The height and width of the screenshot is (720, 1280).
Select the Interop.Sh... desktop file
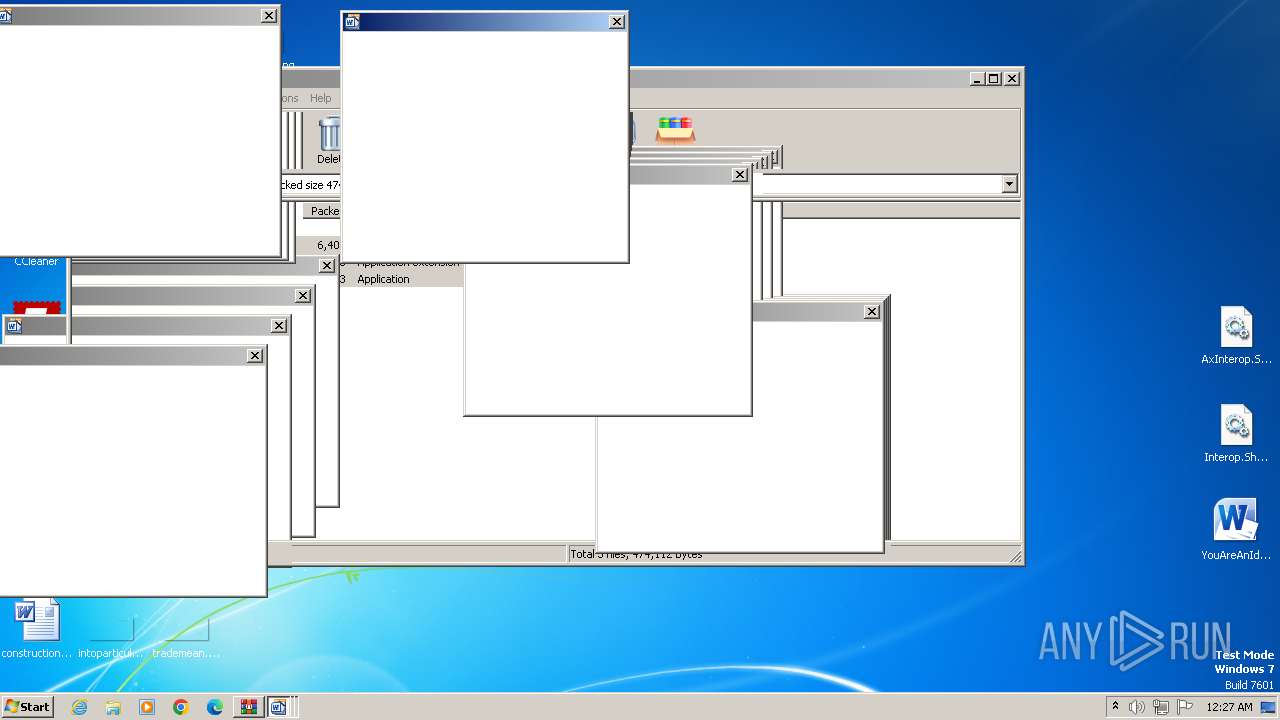pyautogui.click(x=1236, y=435)
